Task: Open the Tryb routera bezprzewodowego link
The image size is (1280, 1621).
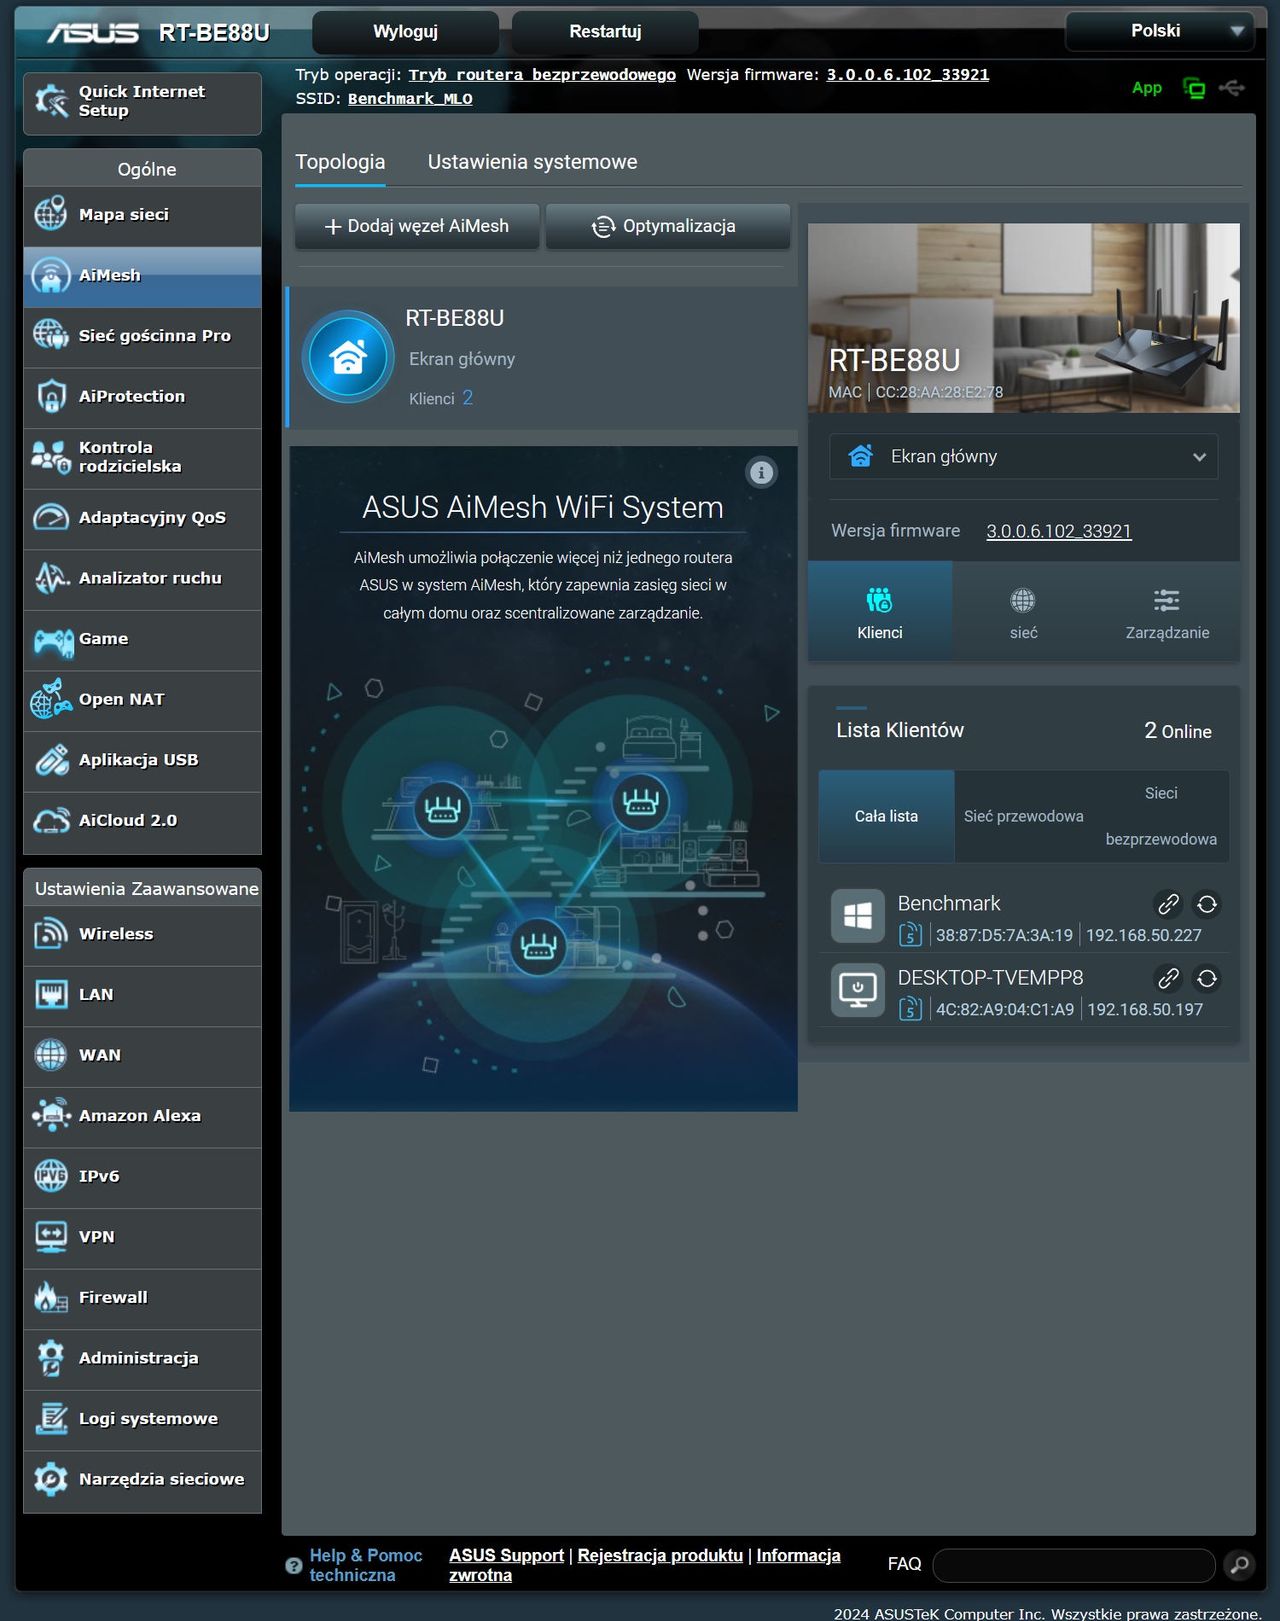Action: [542, 75]
